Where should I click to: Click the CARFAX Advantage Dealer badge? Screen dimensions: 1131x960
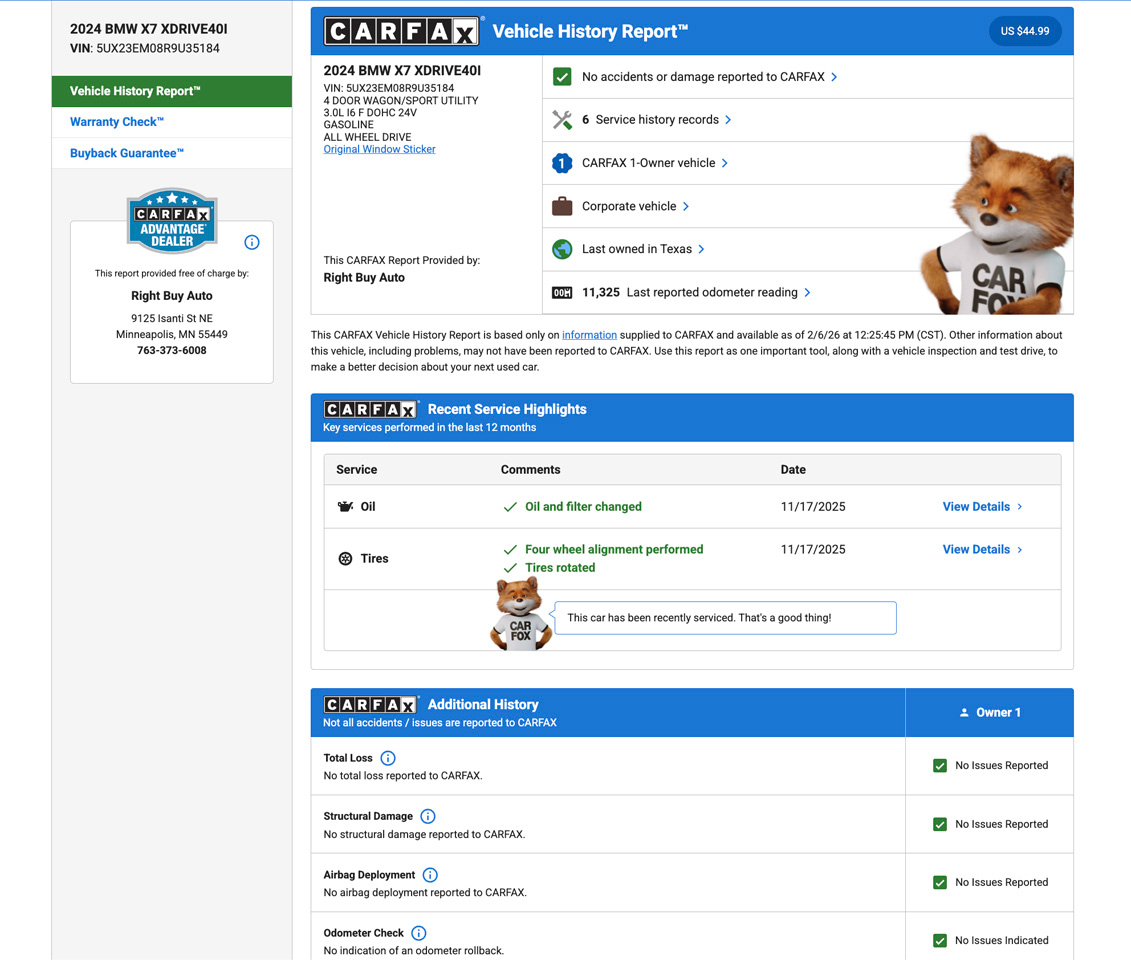[172, 220]
